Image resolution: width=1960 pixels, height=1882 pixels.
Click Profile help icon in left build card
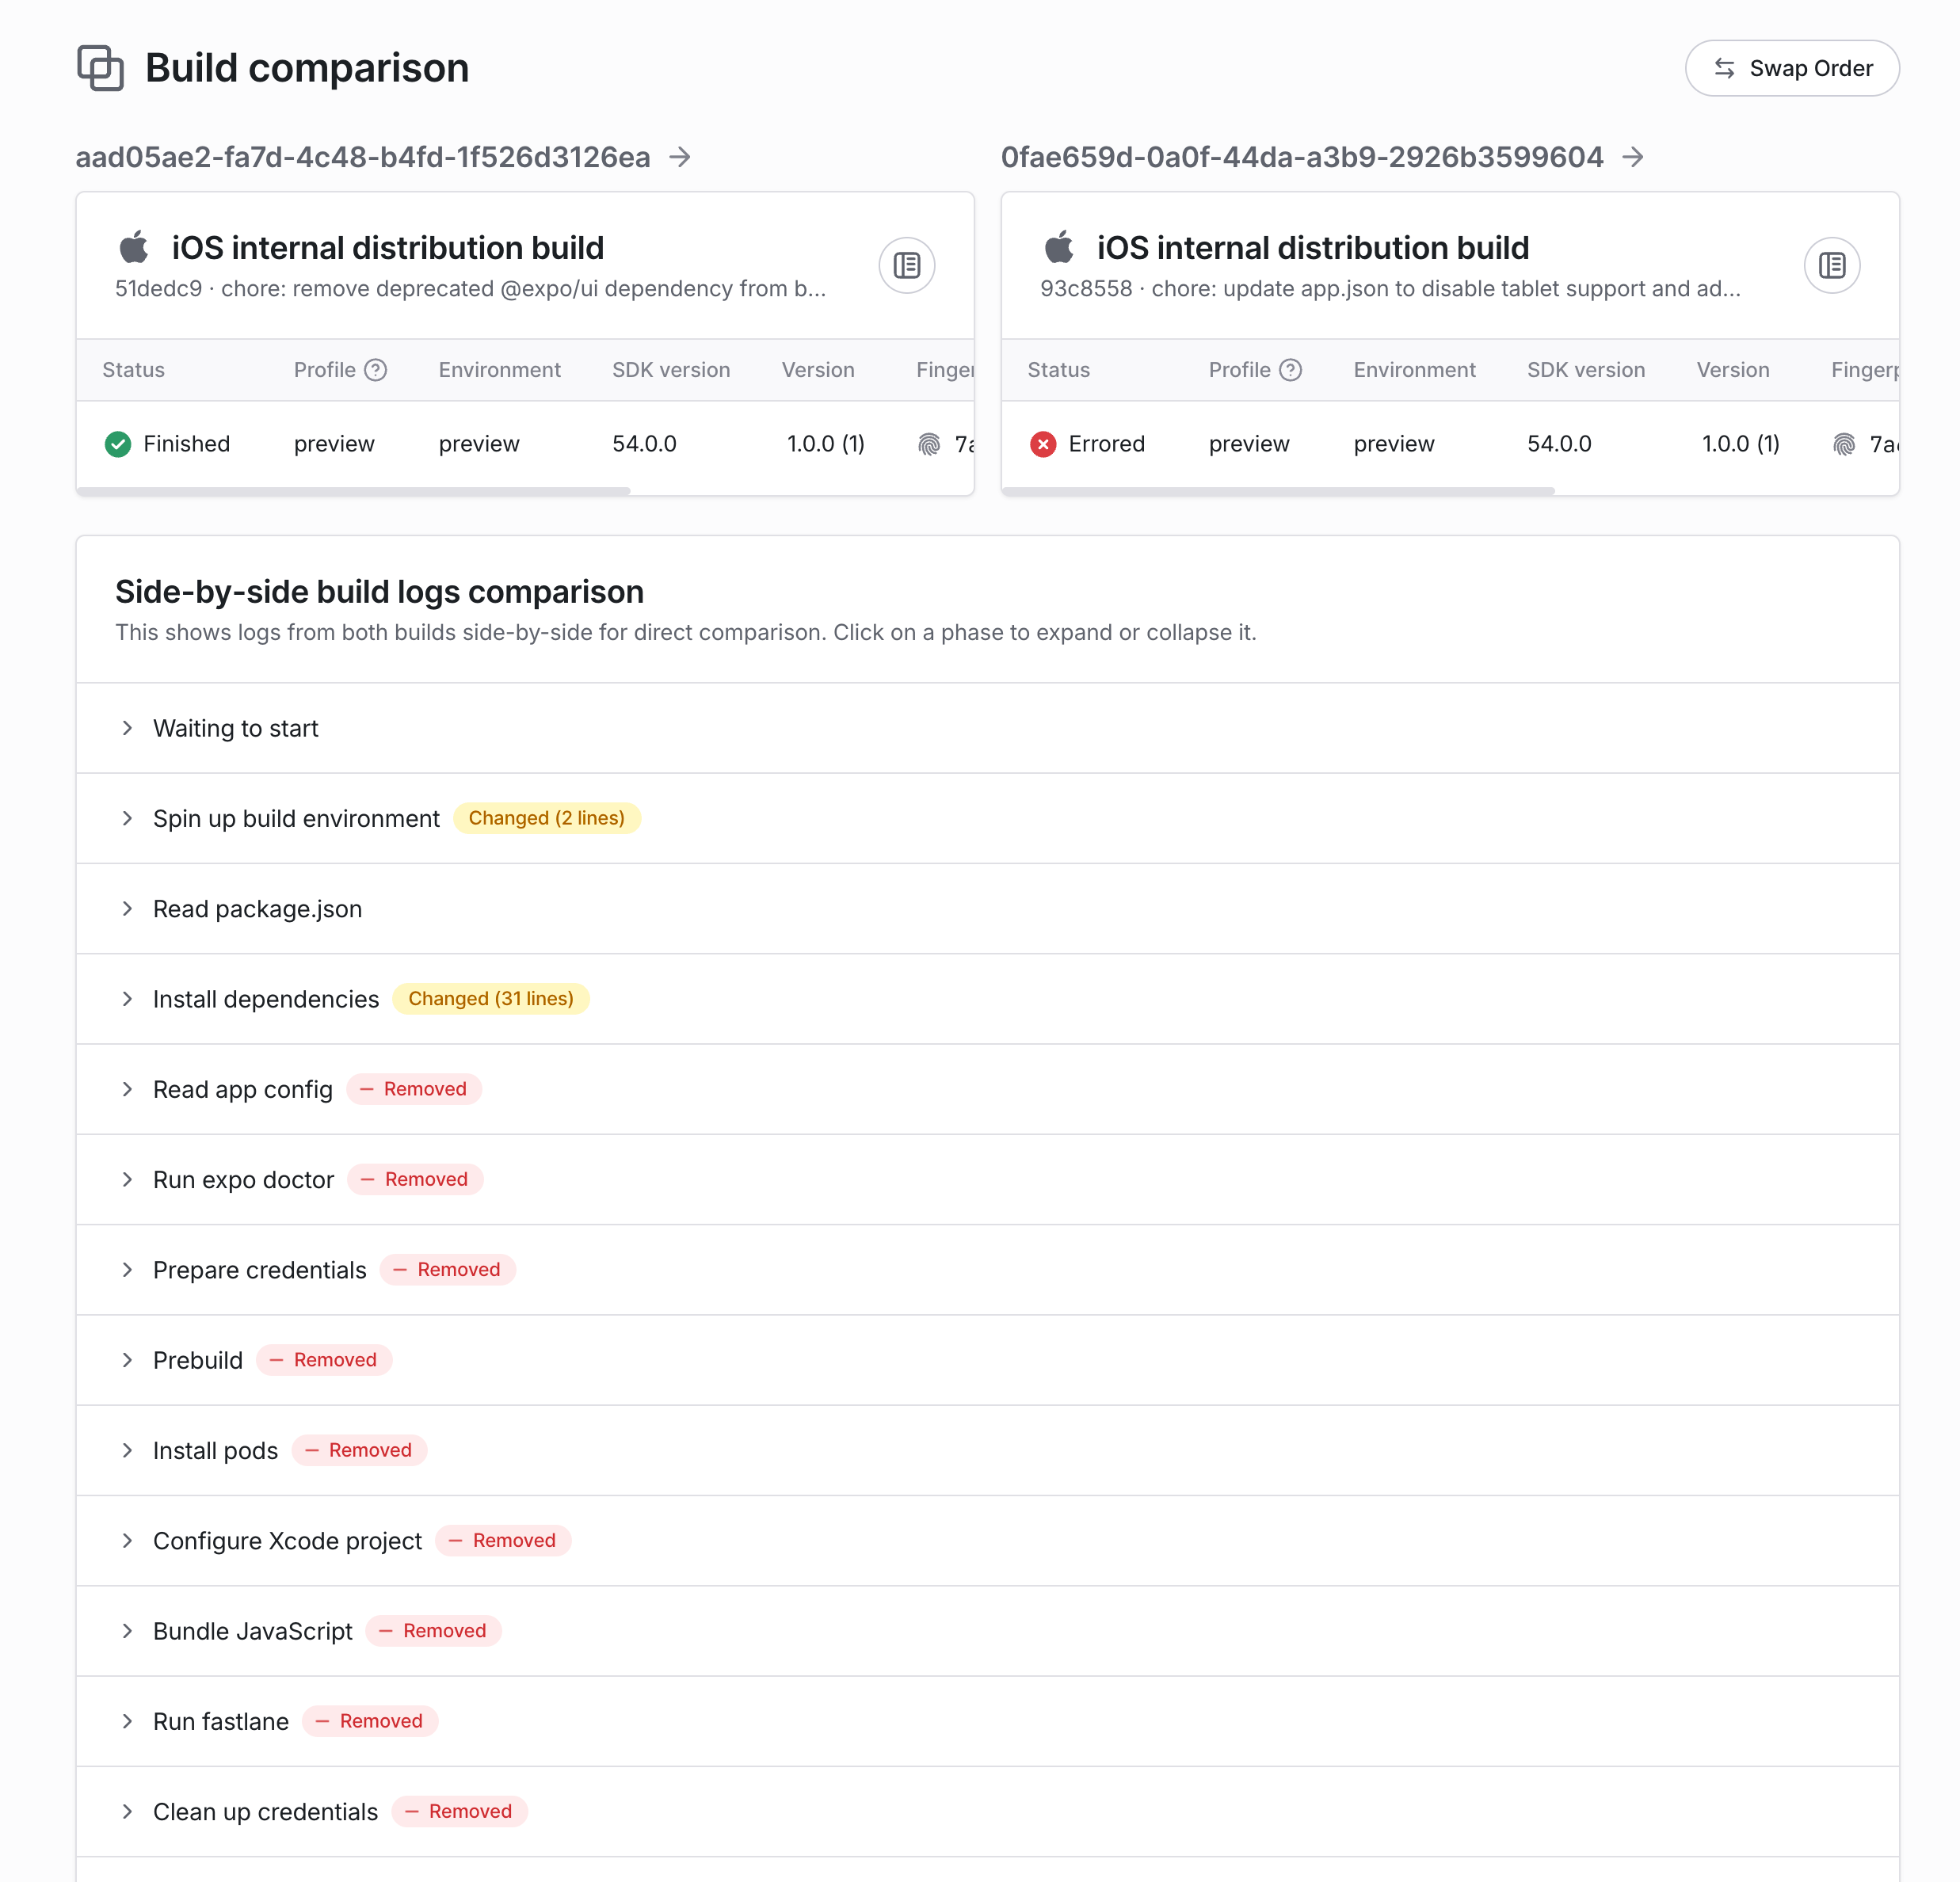pyautogui.click(x=375, y=370)
